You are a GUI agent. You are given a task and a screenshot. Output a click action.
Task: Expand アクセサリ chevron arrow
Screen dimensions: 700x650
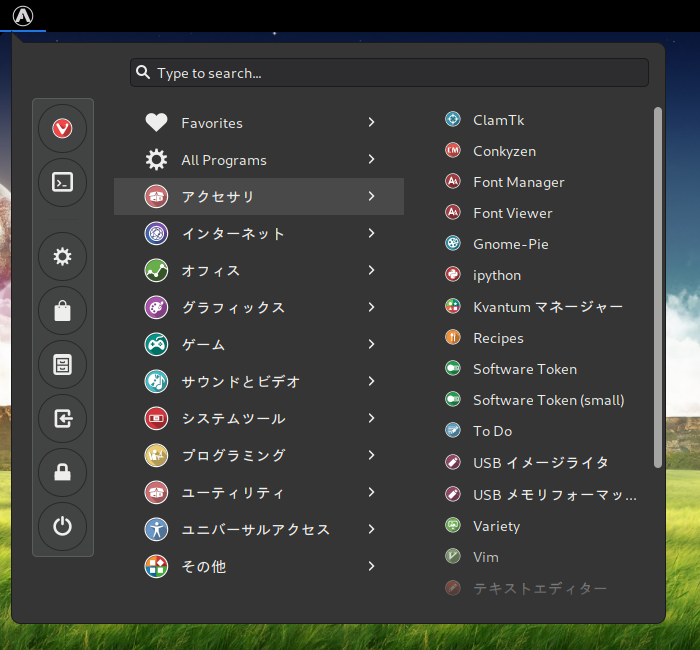371,196
